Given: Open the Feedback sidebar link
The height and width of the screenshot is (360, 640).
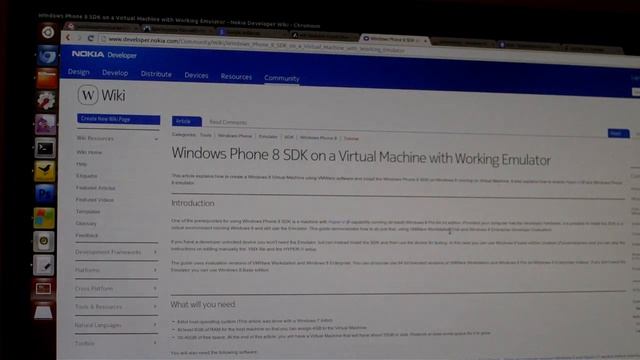Looking at the screenshot, I should coord(87,236).
